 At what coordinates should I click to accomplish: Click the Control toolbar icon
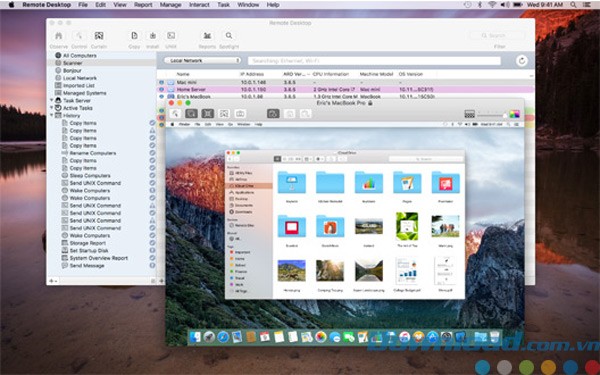(79, 36)
